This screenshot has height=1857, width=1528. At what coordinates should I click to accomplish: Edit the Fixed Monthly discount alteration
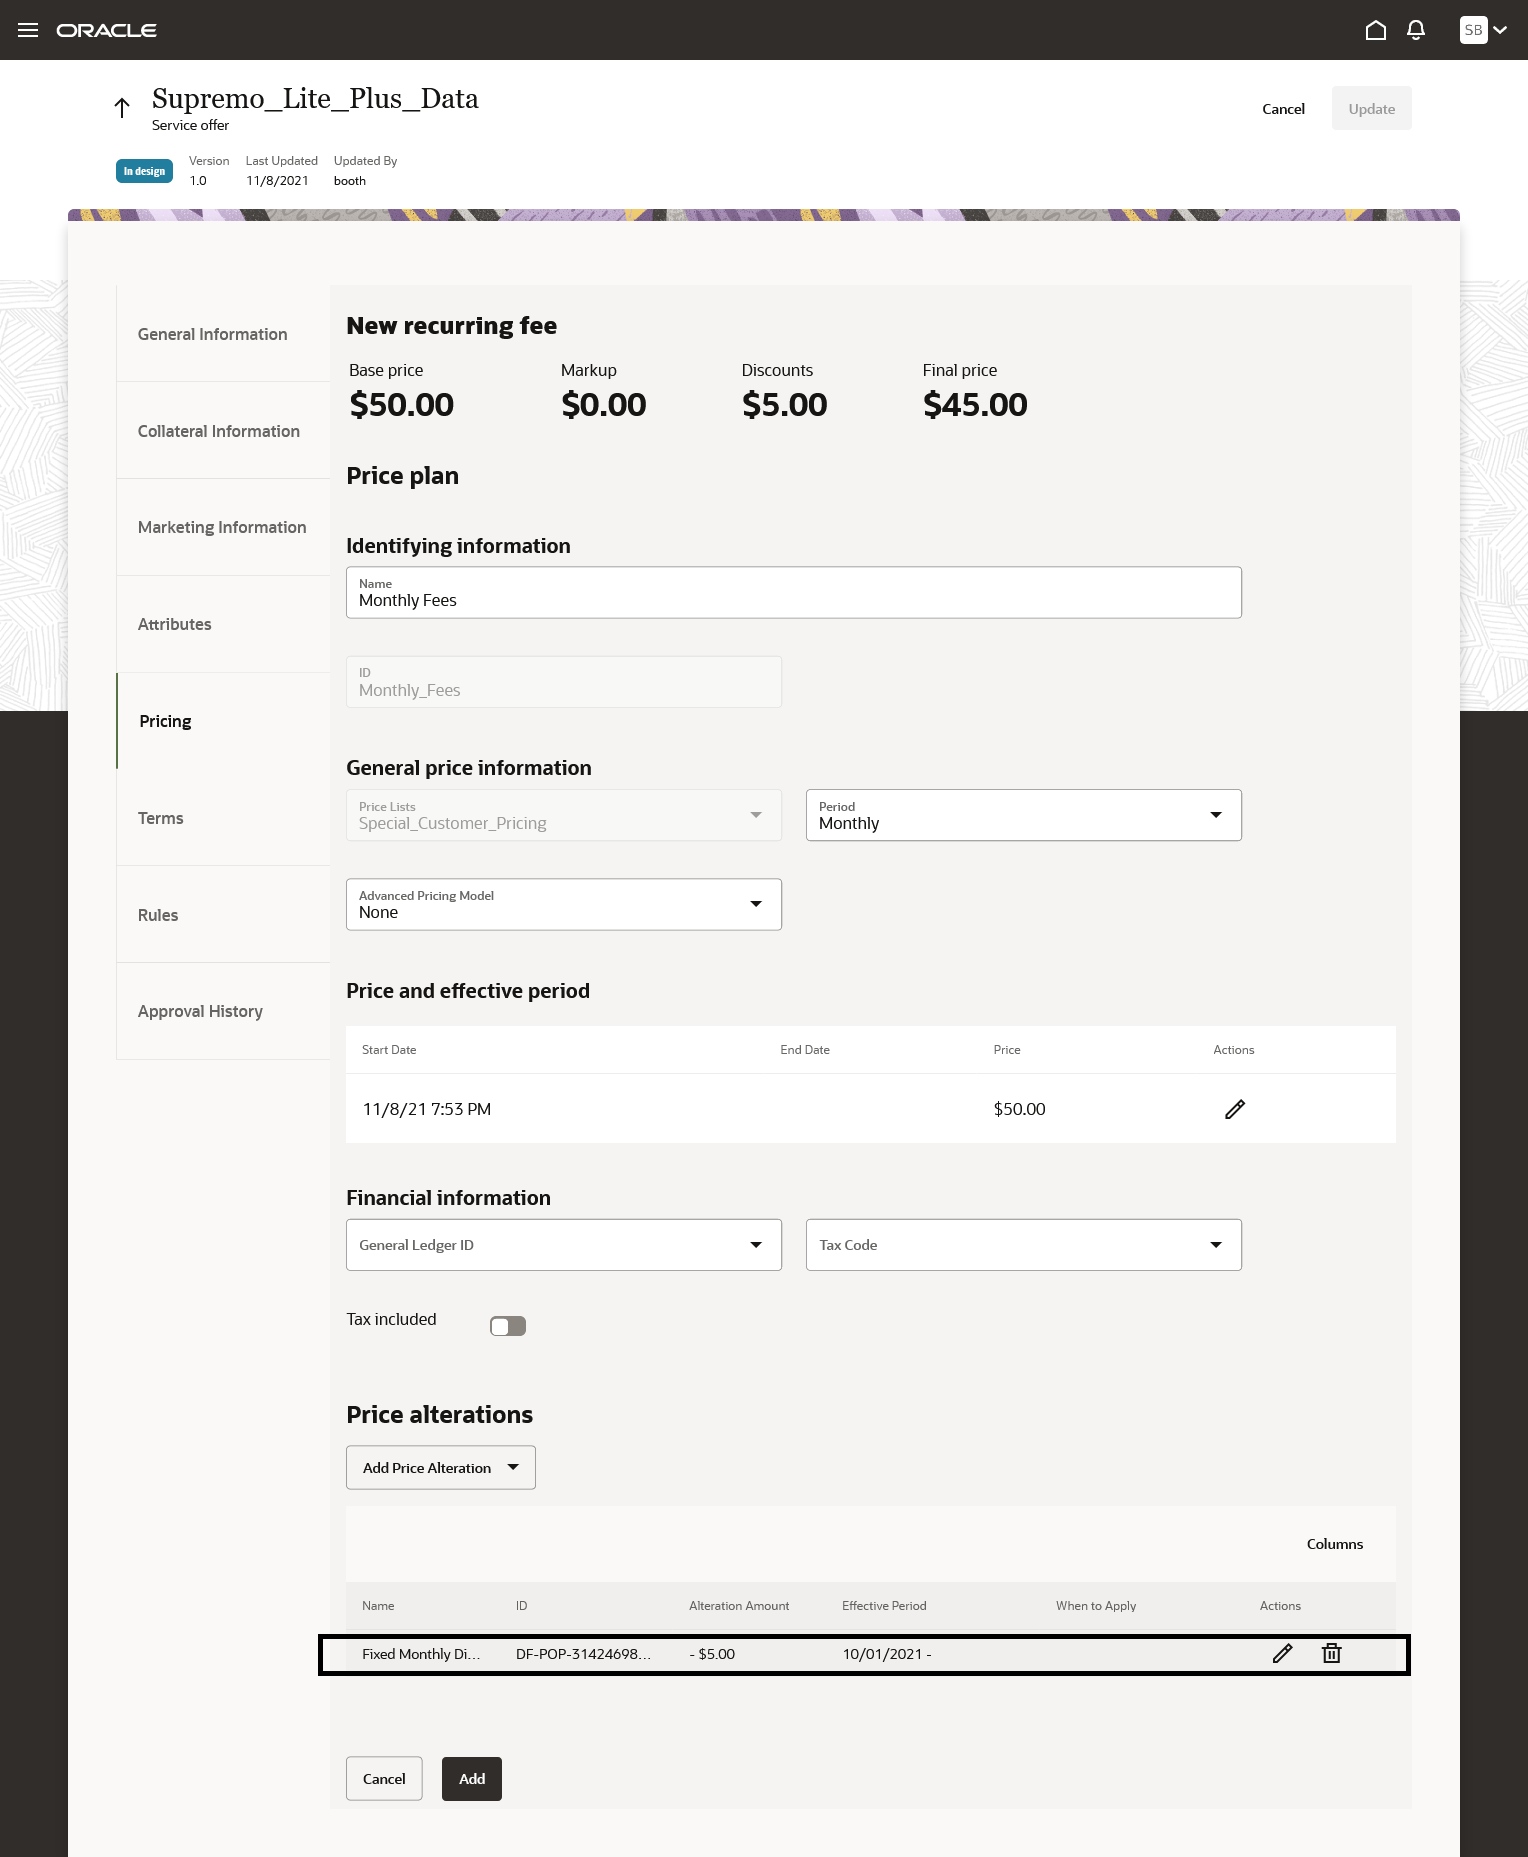point(1282,1654)
